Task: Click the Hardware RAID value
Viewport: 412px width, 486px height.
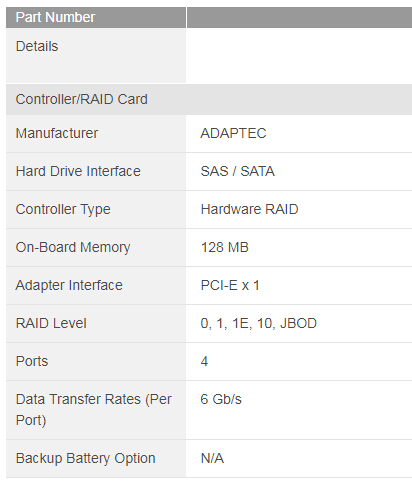Action: (249, 209)
